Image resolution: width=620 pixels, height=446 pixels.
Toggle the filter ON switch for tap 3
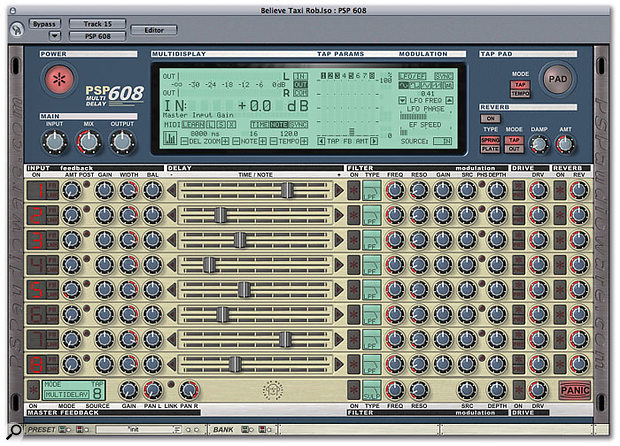coord(353,240)
